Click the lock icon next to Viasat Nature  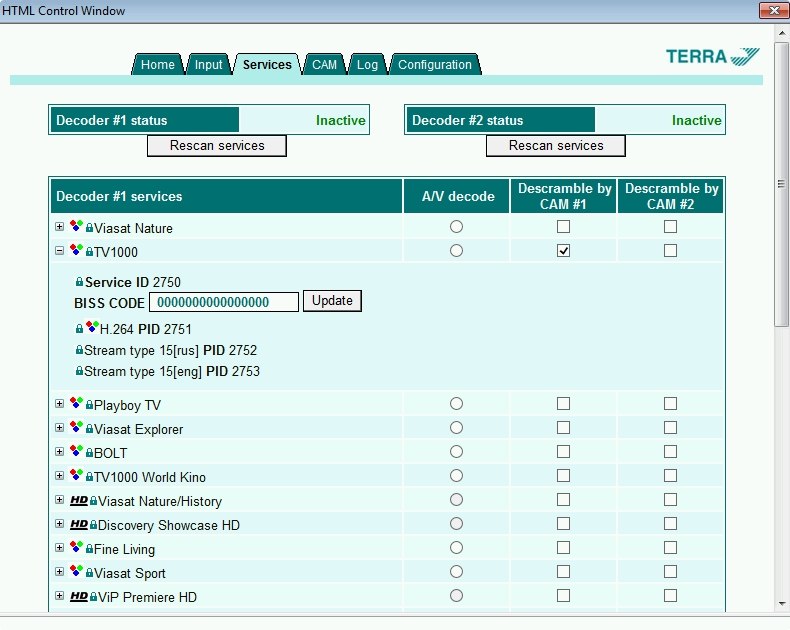(x=89, y=228)
